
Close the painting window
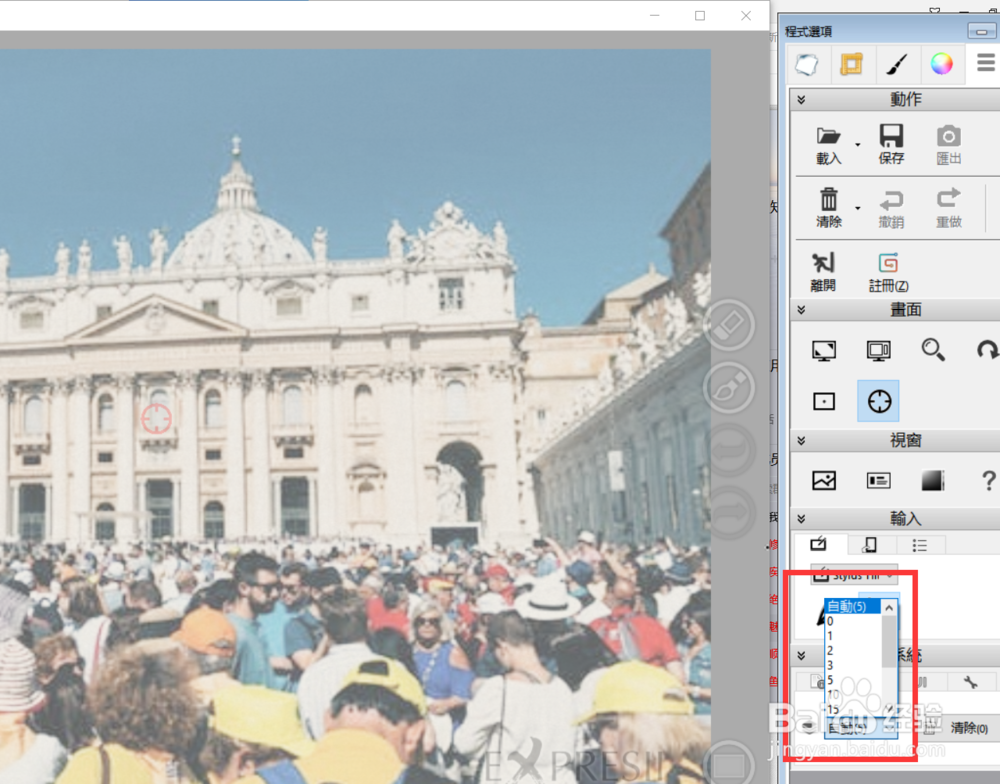(746, 15)
